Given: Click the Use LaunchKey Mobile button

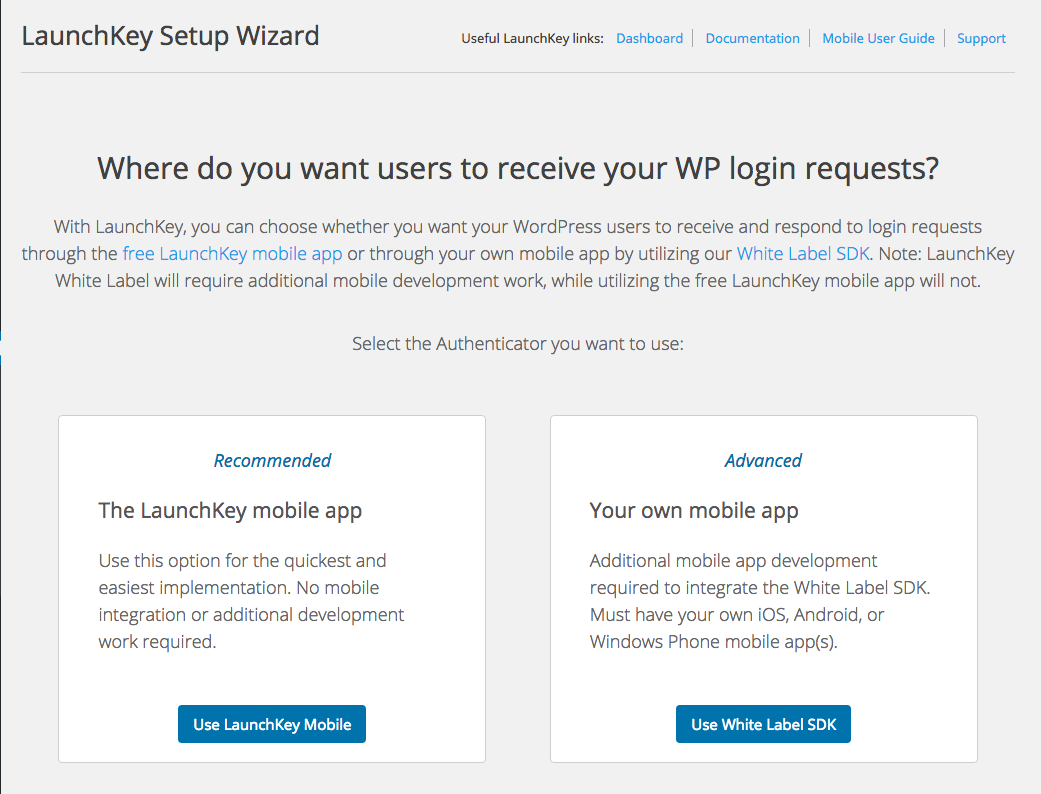Looking at the screenshot, I should click(272, 724).
